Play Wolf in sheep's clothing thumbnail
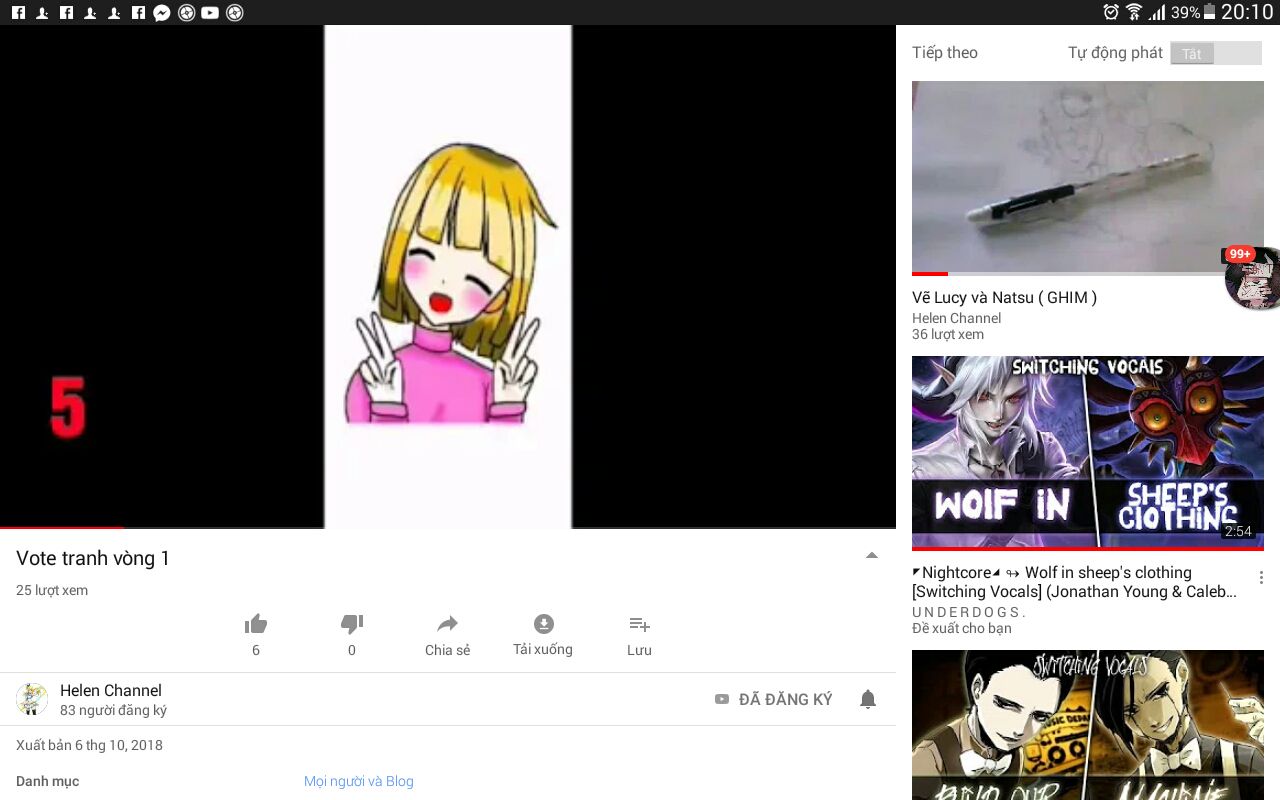Screen dimensions: 1280x800 (x=1087, y=452)
